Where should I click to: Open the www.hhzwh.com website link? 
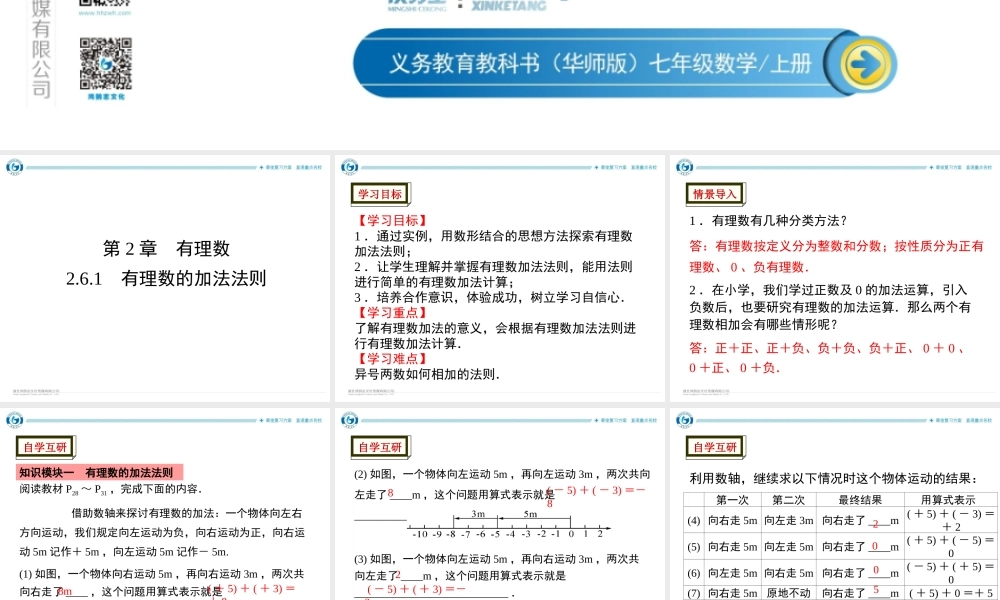tap(105, 14)
